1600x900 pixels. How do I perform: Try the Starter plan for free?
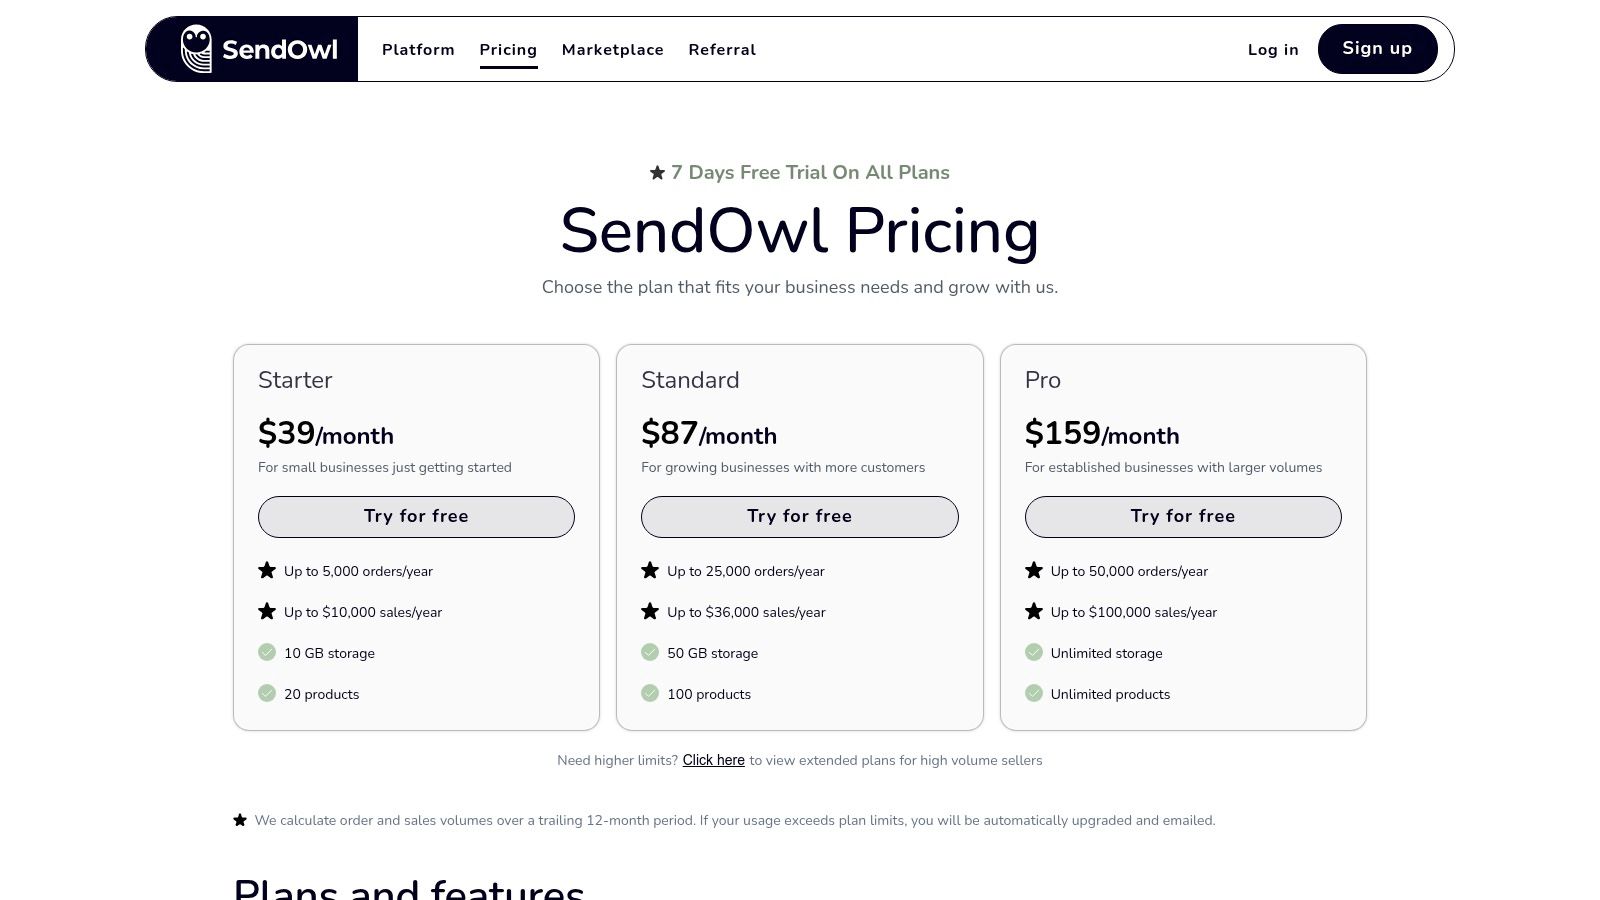coord(416,516)
